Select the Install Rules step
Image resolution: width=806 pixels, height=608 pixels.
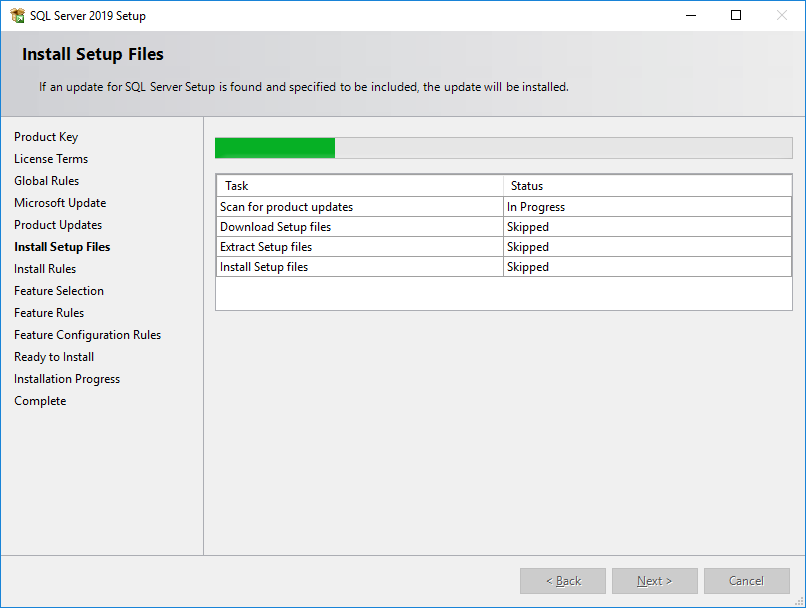click(x=45, y=269)
